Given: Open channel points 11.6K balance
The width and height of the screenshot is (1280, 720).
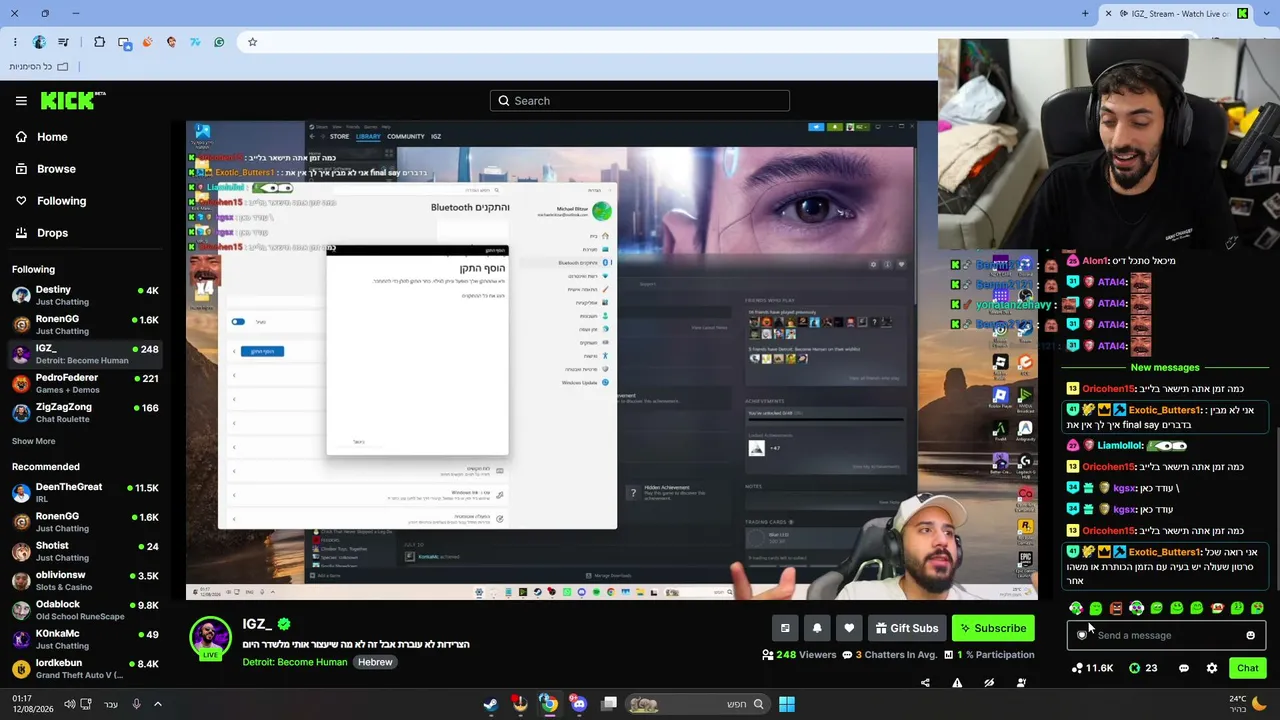Looking at the screenshot, I should (x=1092, y=668).
